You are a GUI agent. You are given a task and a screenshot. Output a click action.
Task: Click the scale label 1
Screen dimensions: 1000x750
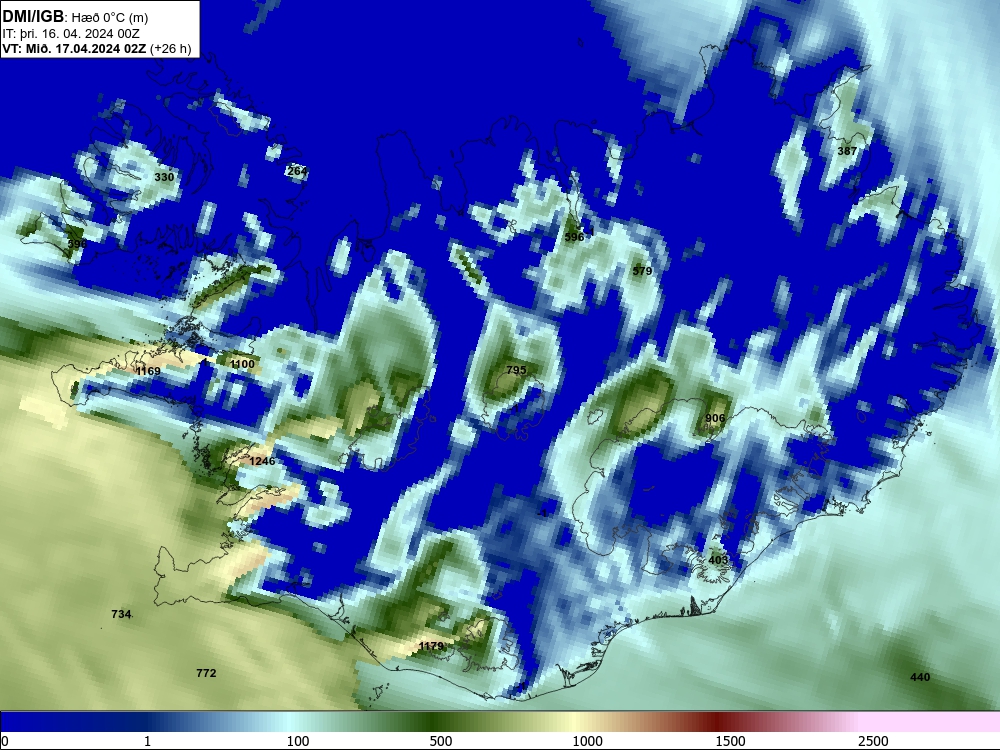tap(147, 741)
